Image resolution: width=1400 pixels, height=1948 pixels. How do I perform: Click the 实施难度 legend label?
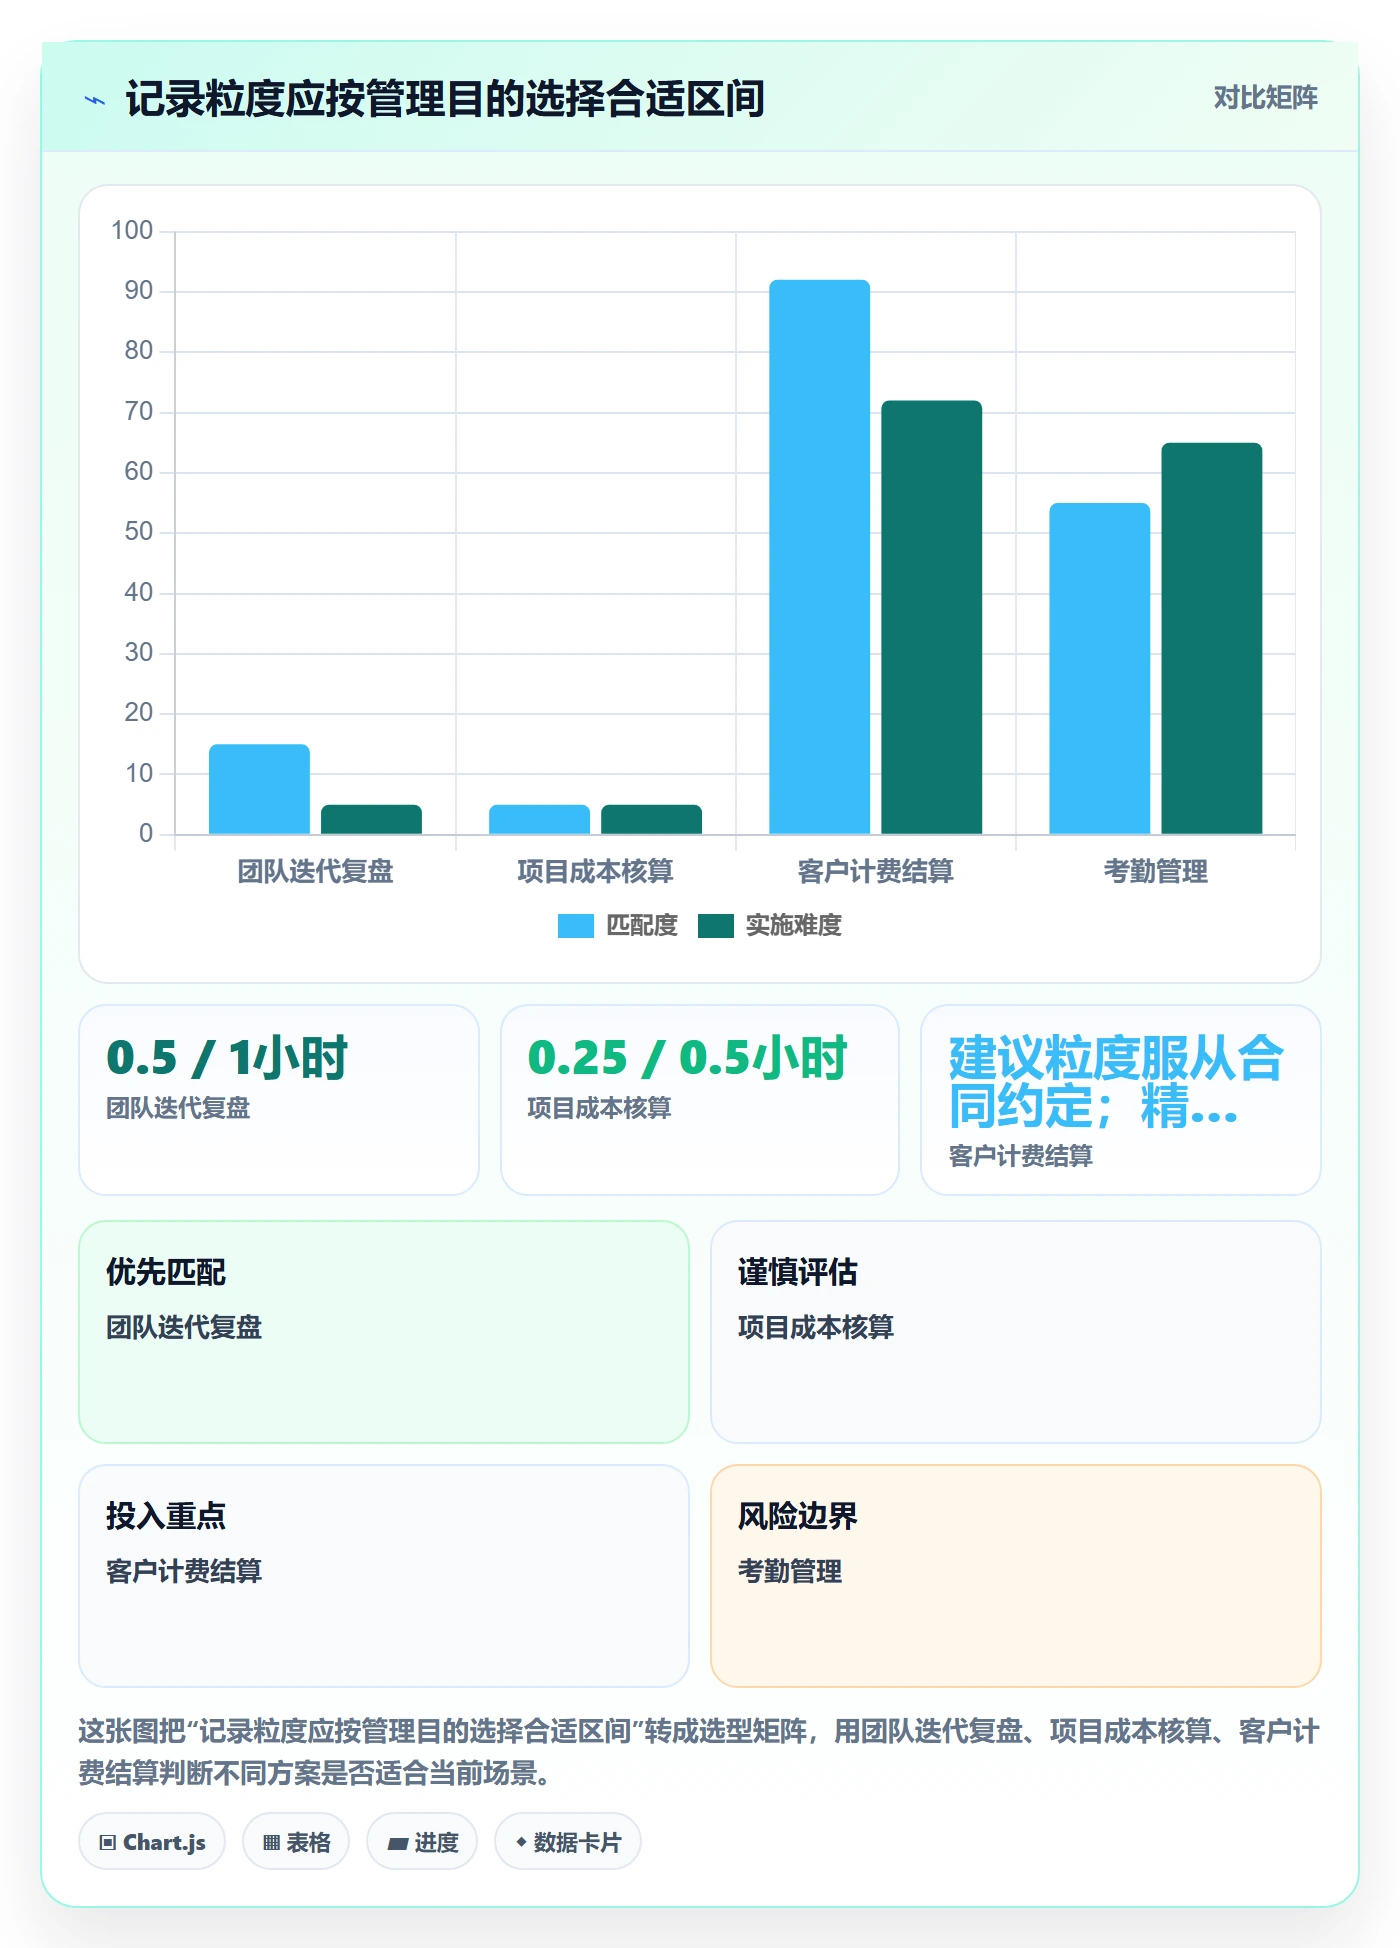click(794, 926)
